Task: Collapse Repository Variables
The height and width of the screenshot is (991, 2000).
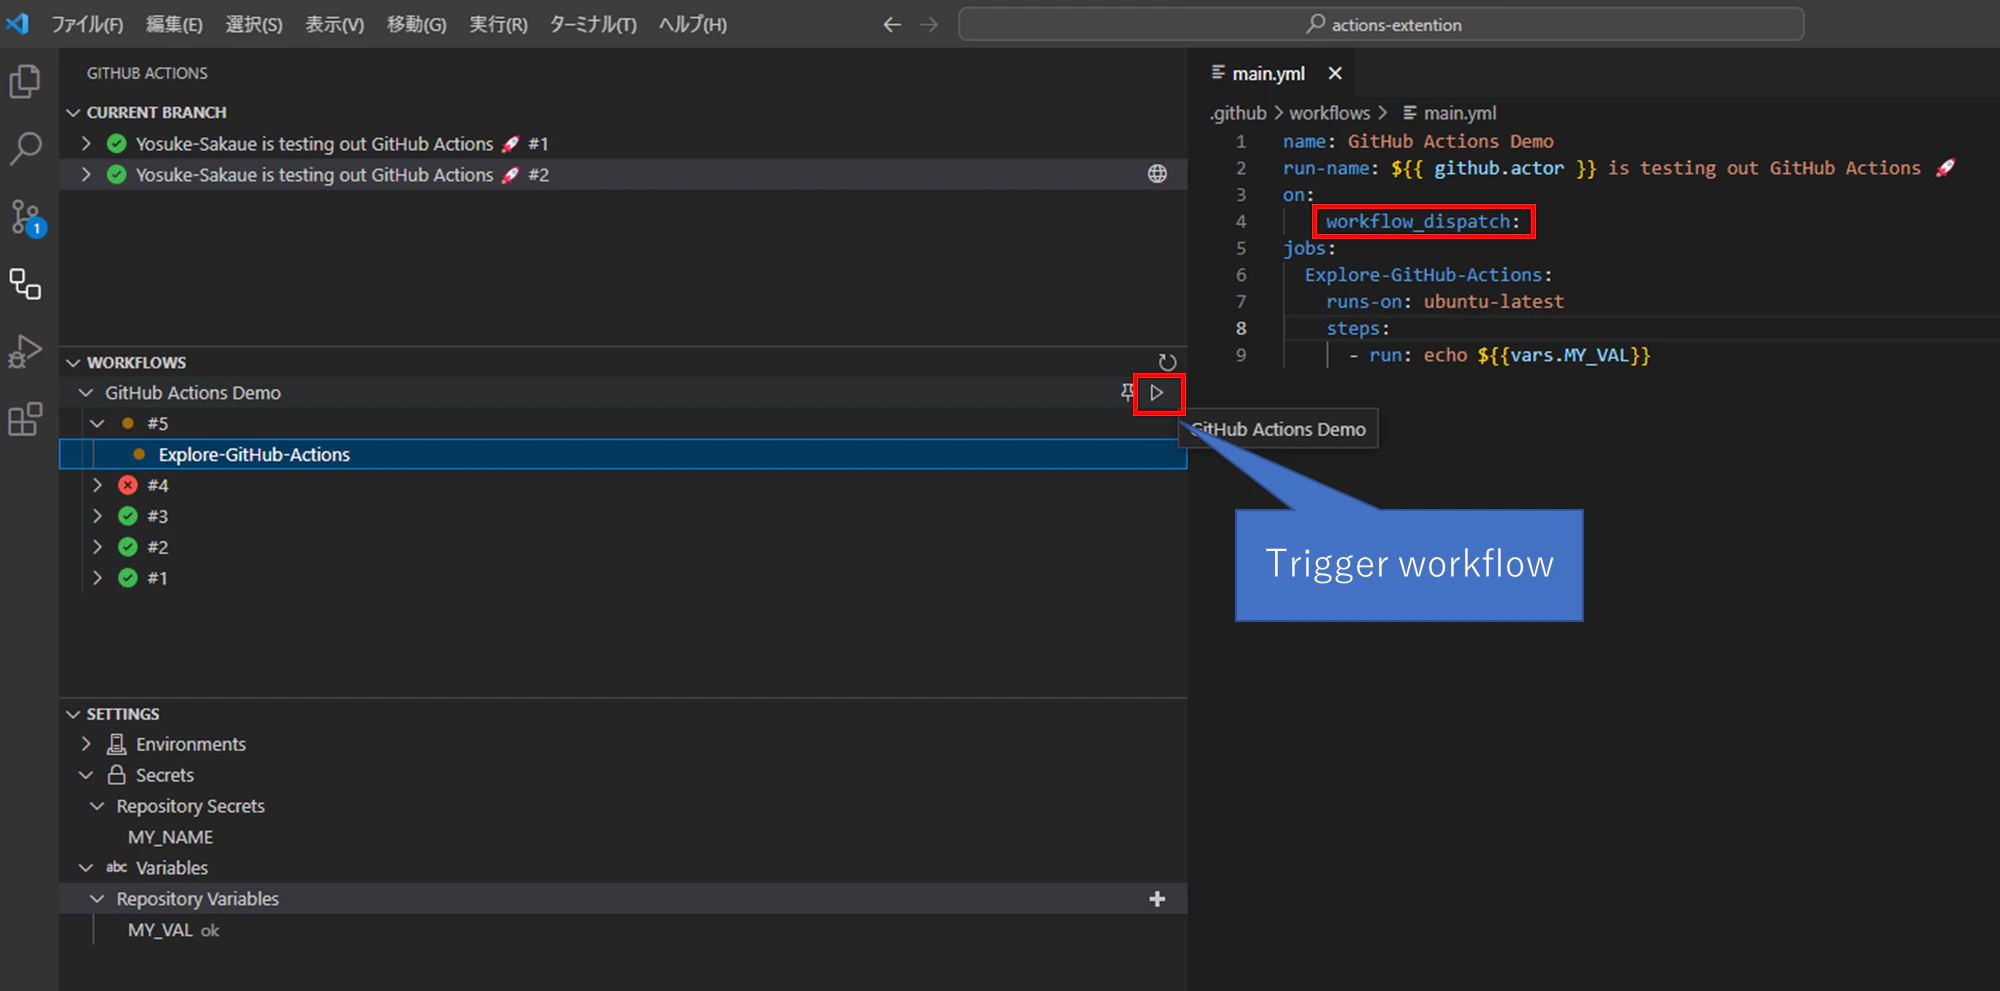Action: pos(97,899)
